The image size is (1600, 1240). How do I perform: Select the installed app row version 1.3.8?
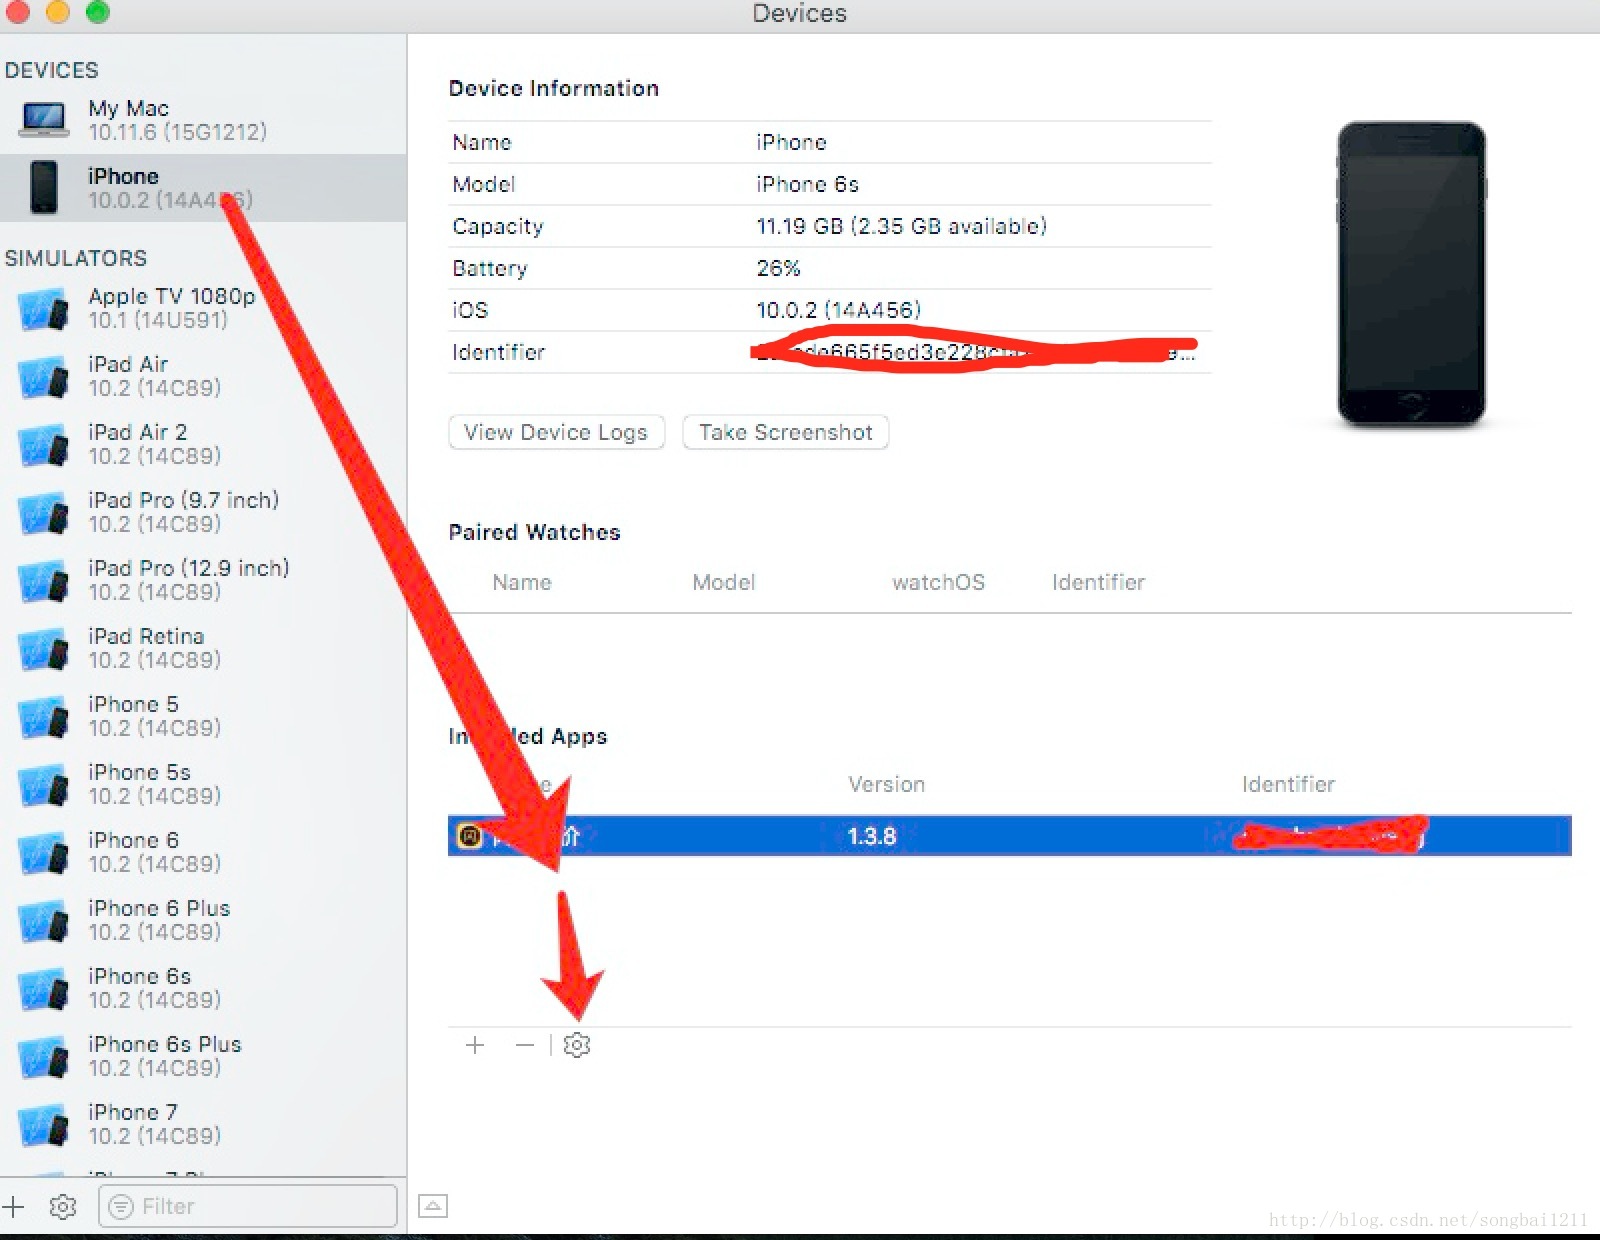click(x=1010, y=836)
